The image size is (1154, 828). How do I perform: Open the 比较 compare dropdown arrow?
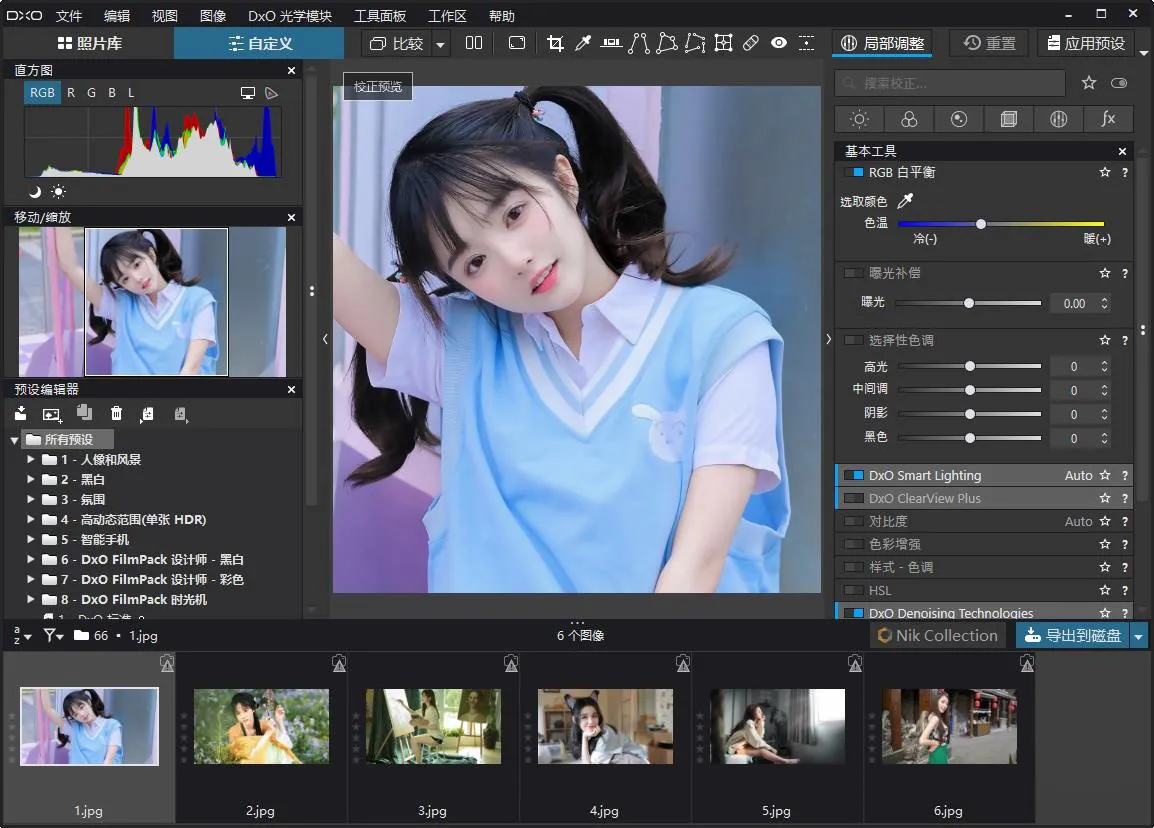tap(441, 44)
